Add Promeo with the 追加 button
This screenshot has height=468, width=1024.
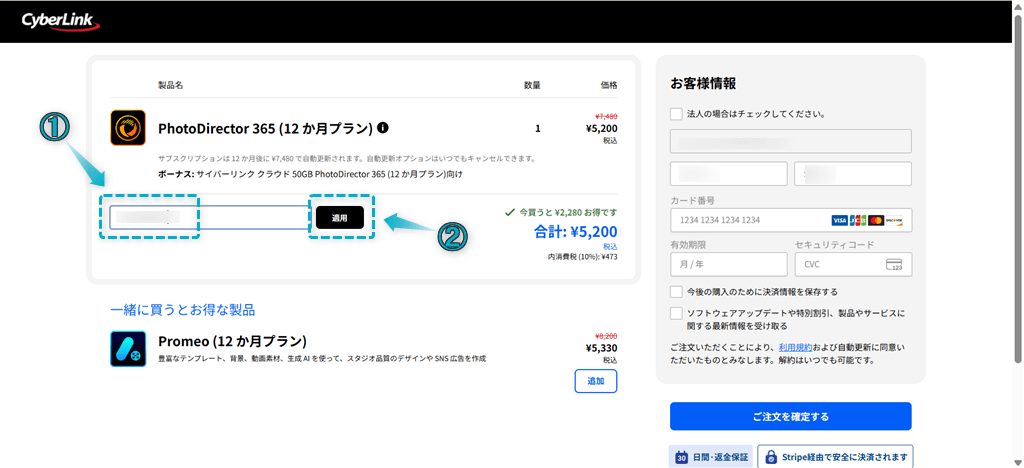596,381
